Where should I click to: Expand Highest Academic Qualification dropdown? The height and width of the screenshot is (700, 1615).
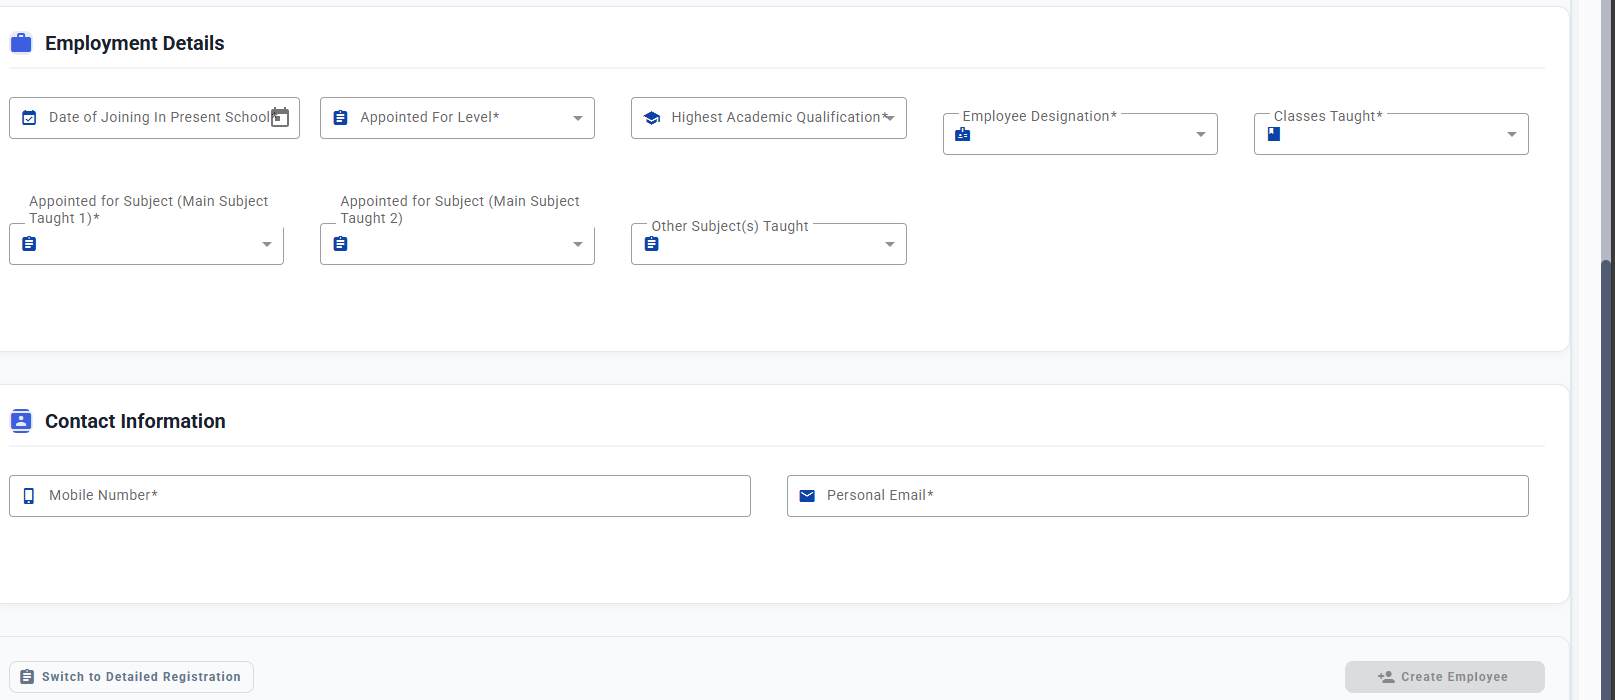[890, 118]
